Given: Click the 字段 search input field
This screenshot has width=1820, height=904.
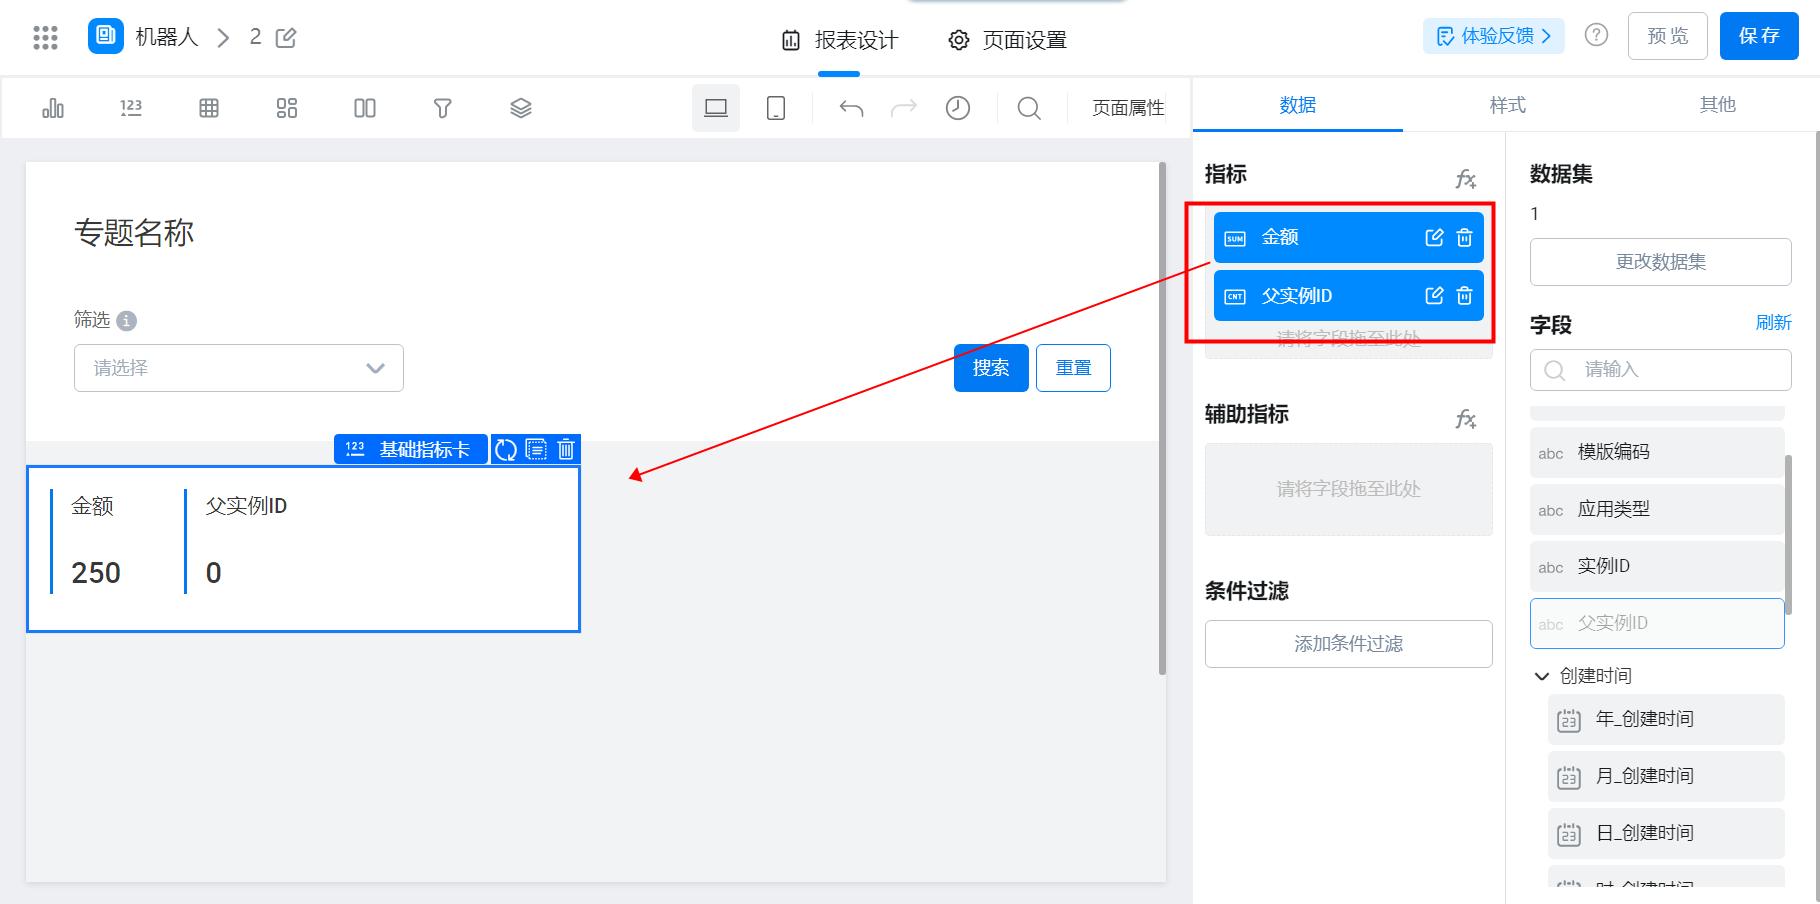Looking at the screenshot, I should 1661,370.
